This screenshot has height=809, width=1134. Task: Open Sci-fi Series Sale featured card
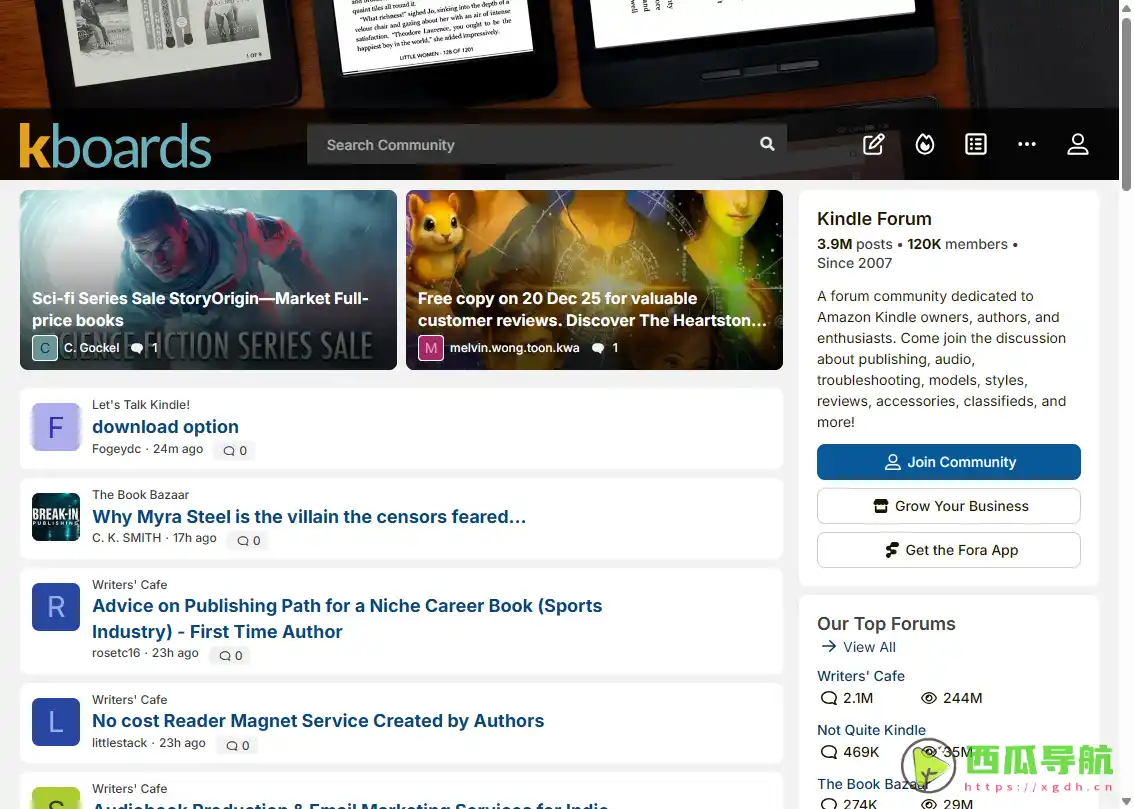208,280
